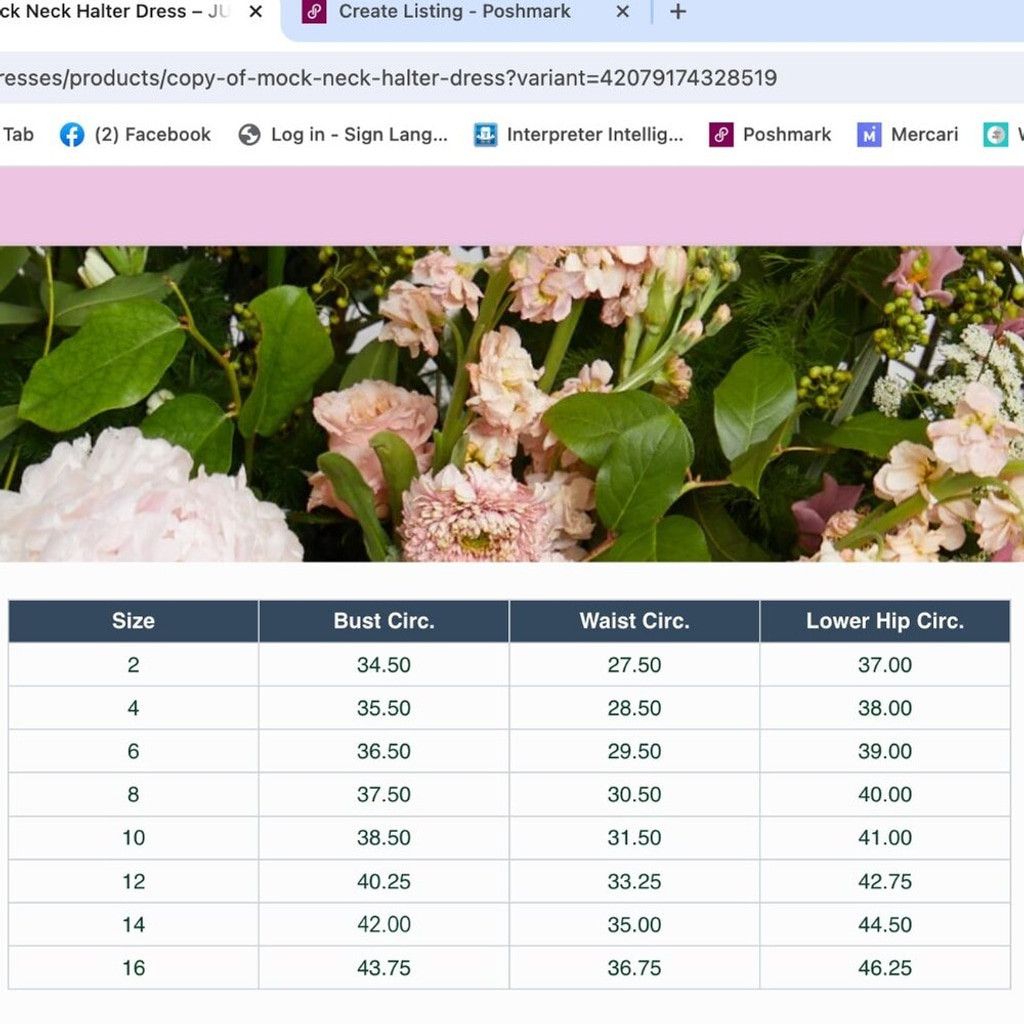Viewport: 1024px width, 1024px height.
Task: Close the Create Listing - Poshmark tab
Action: 623,11
